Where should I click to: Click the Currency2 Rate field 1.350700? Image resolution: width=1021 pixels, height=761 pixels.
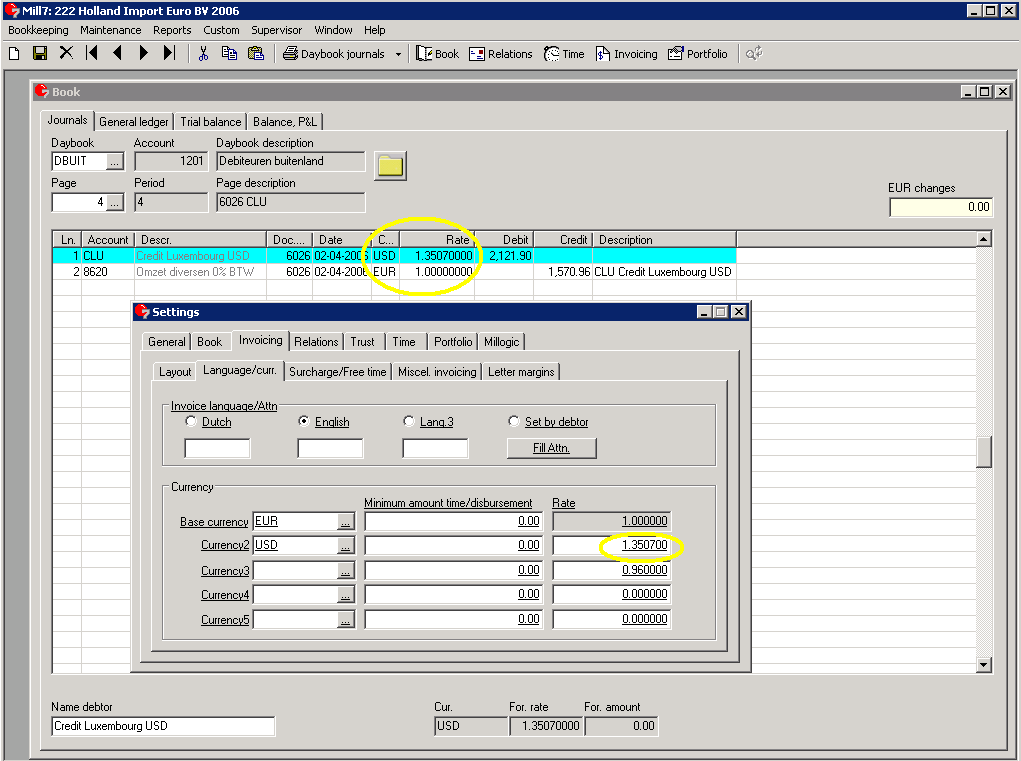(611, 545)
